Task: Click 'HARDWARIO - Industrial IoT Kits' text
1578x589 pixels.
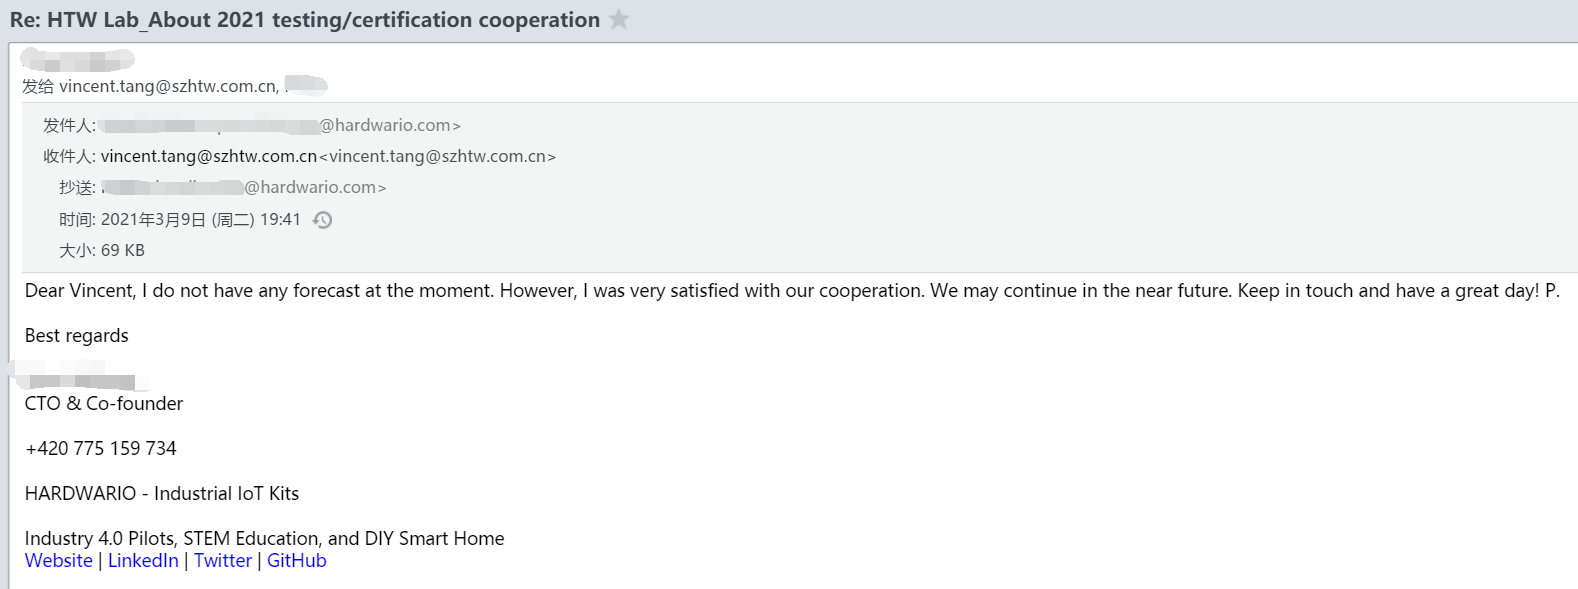Action: coord(162,494)
